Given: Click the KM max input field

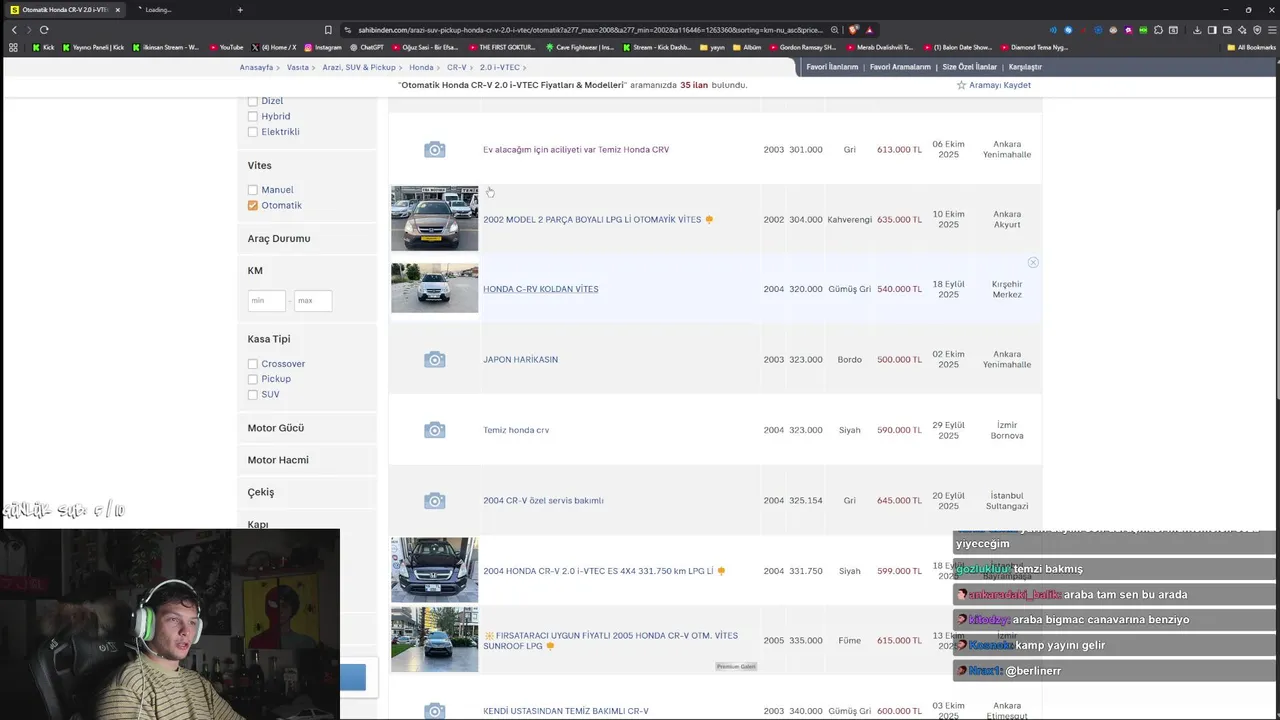Looking at the screenshot, I should [313, 300].
